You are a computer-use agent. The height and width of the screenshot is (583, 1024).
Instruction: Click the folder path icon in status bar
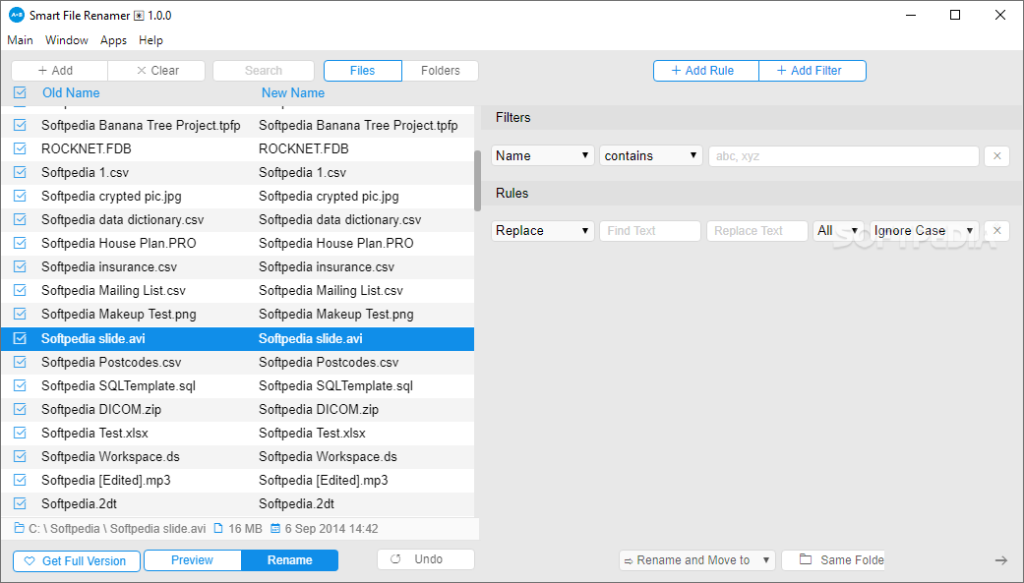click(19, 528)
